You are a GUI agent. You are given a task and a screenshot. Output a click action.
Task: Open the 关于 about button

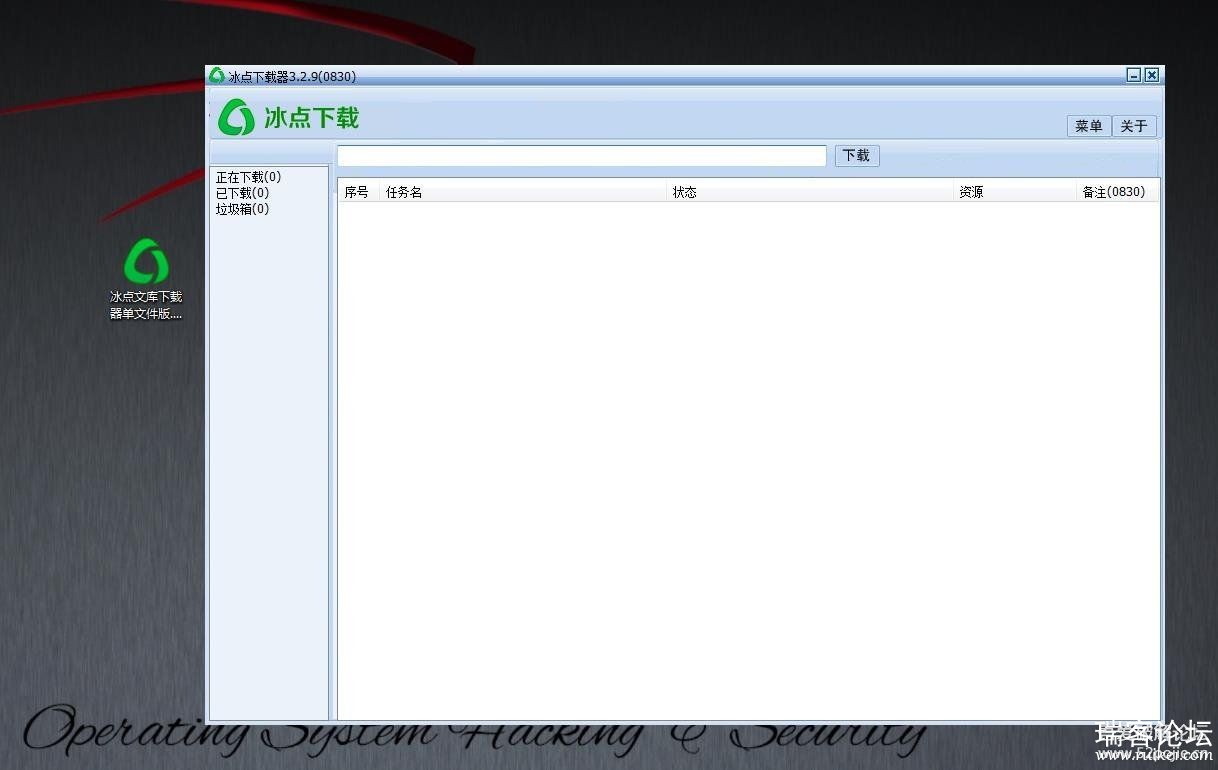[x=1134, y=126]
